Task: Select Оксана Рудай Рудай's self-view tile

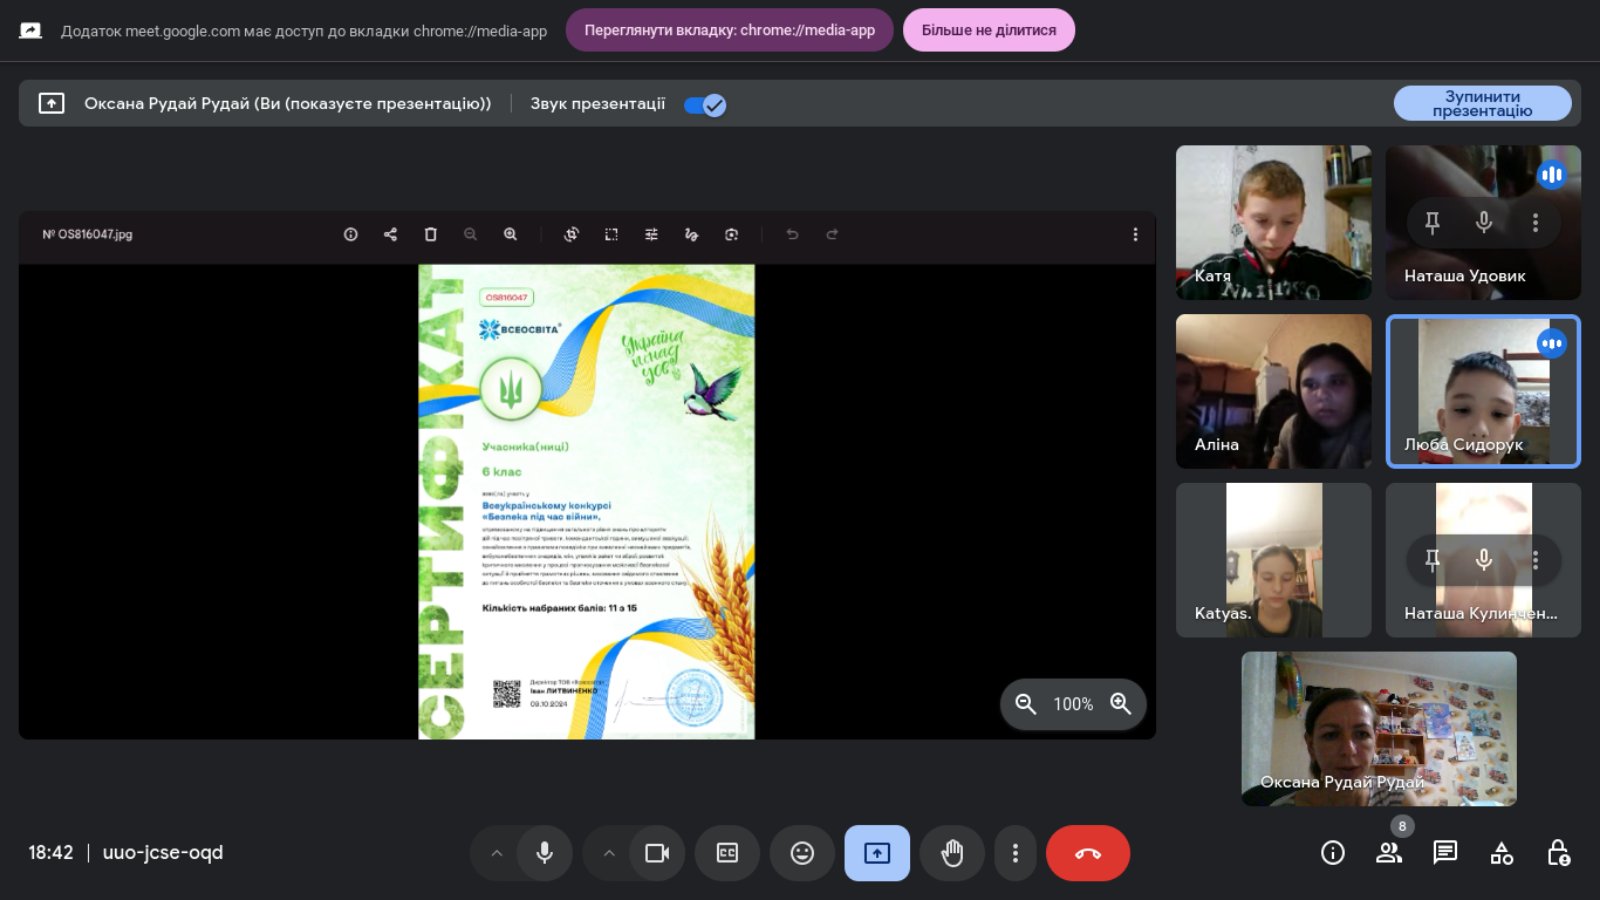Action: (1379, 729)
